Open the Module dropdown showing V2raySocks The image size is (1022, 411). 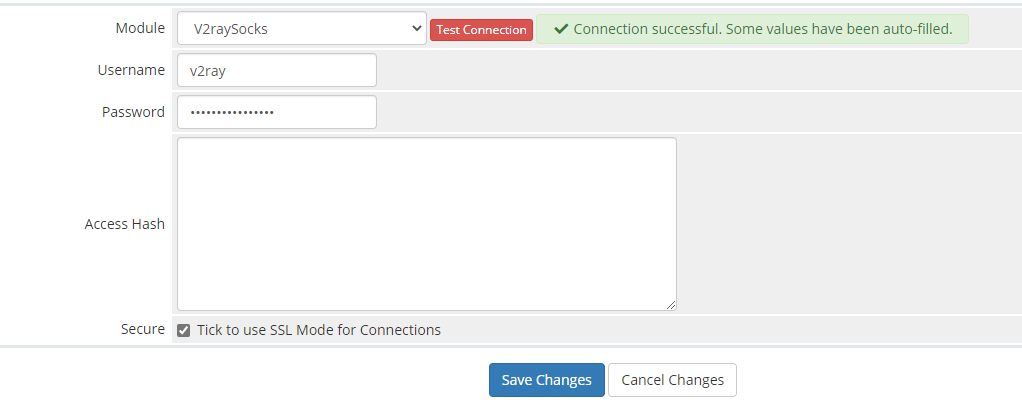click(x=300, y=29)
